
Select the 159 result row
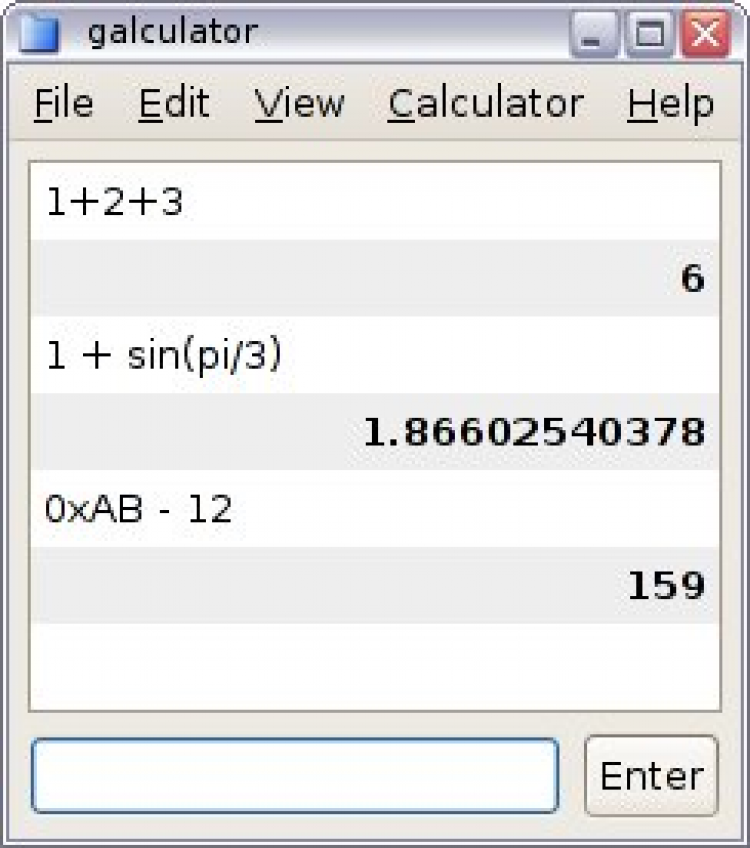[665, 586]
